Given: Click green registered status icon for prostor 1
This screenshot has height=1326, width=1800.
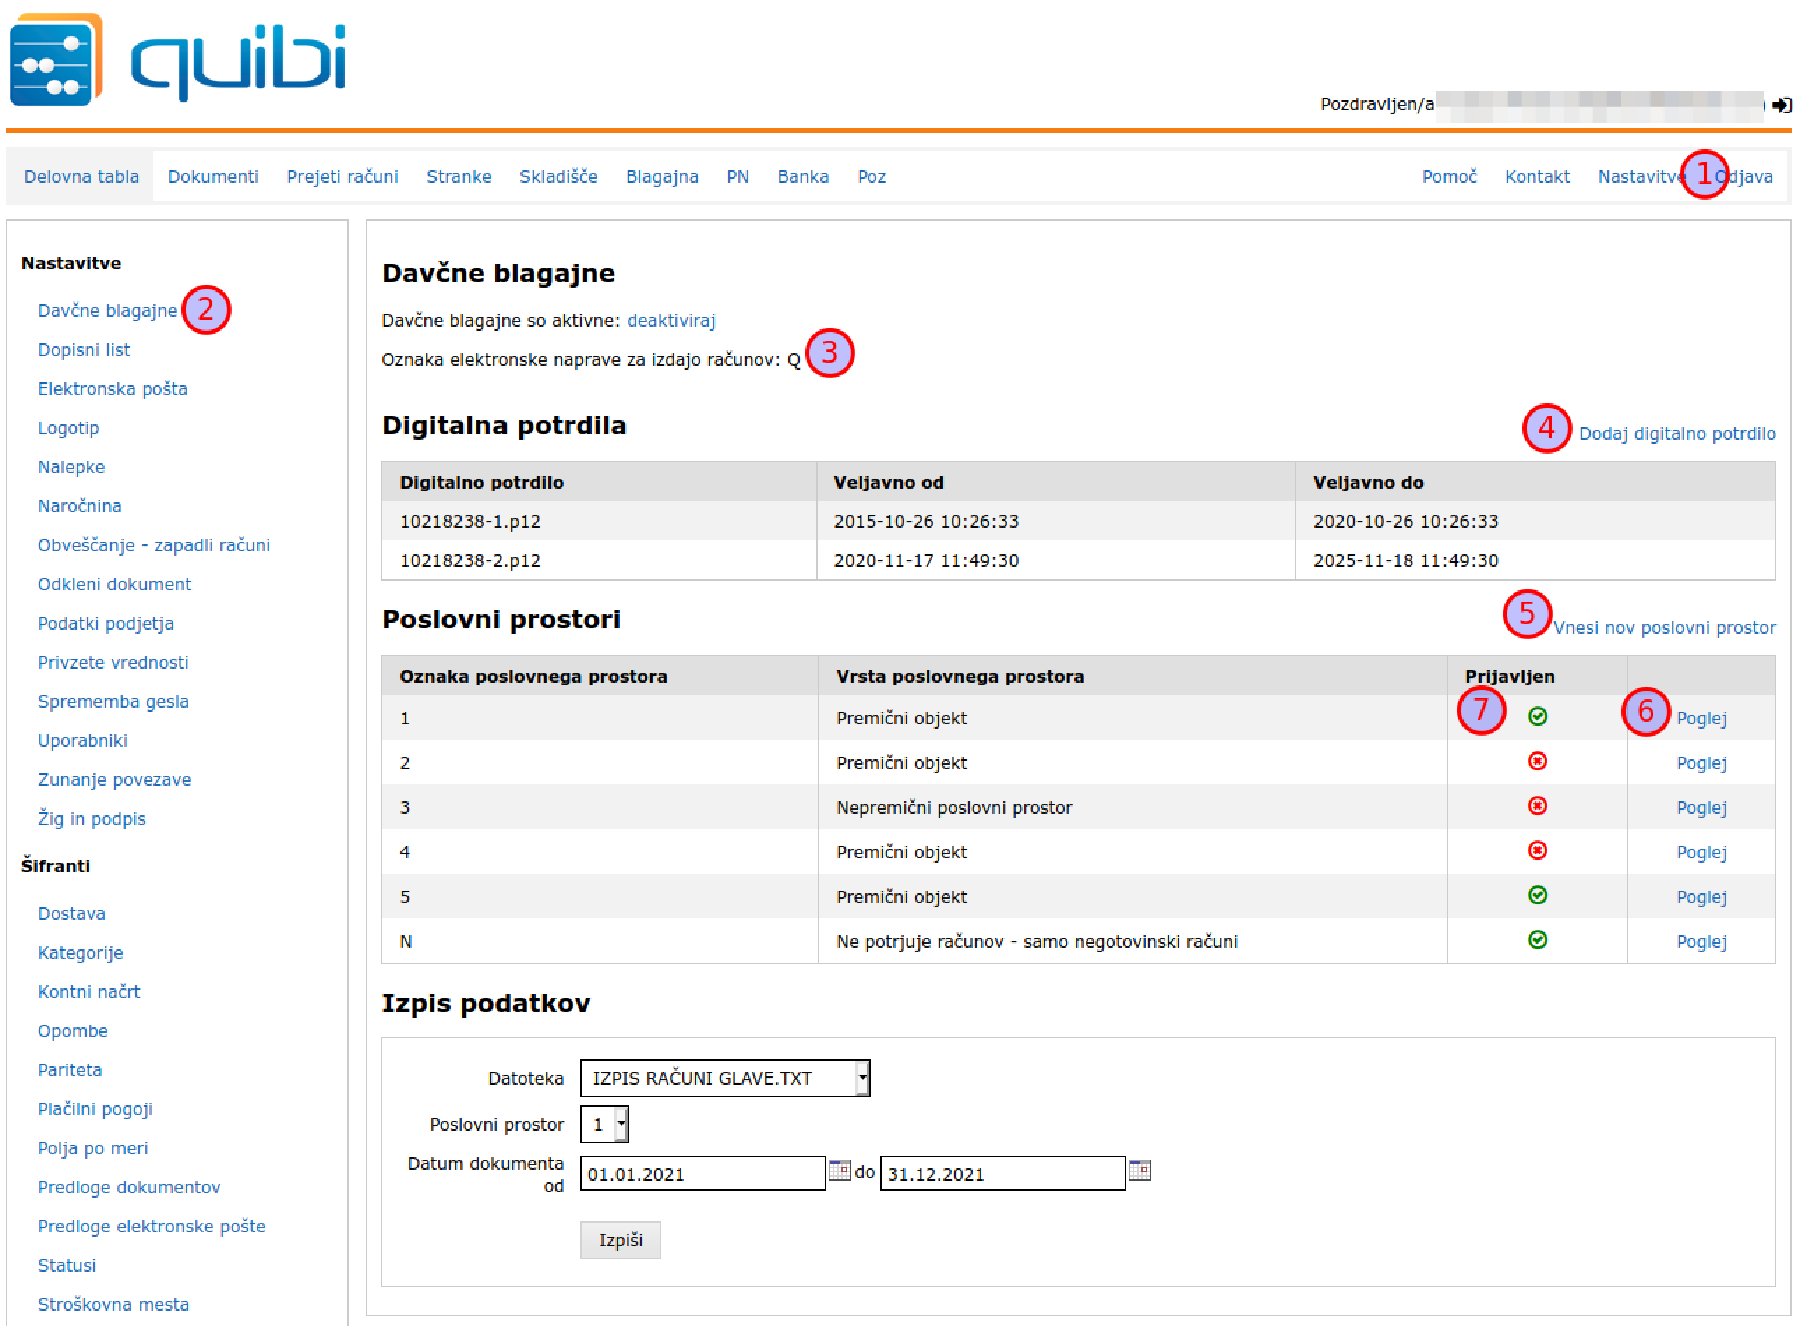Looking at the screenshot, I should click(1537, 716).
